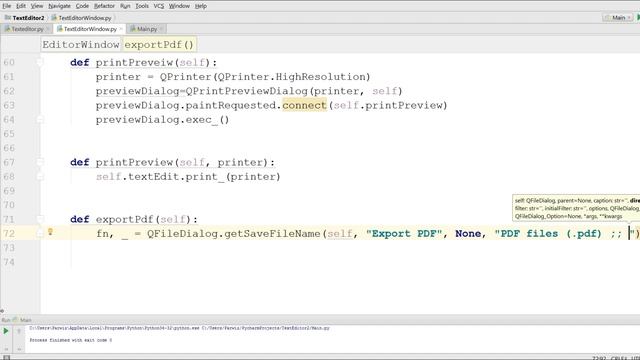Open the Window menu
This screenshot has height=360, width=640.
(x=179, y=6)
